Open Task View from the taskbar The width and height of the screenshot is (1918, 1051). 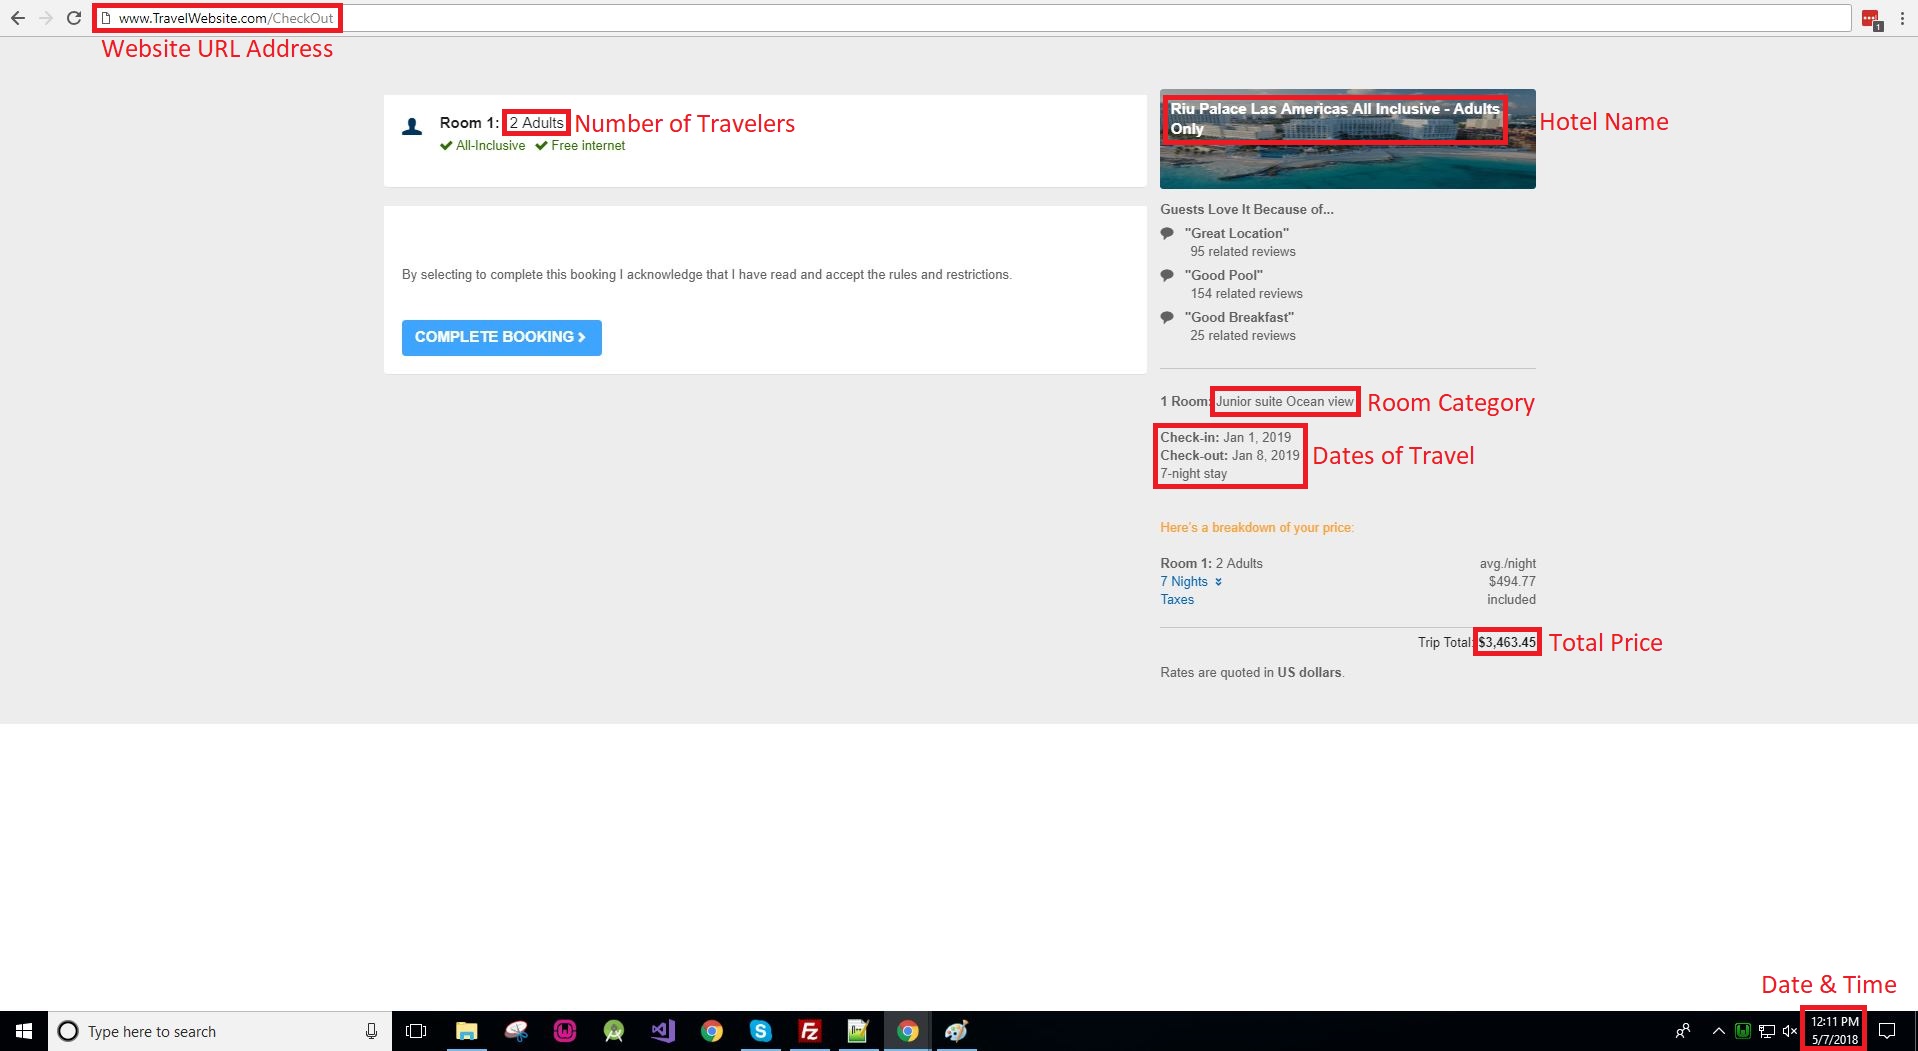tap(416, 1031)
